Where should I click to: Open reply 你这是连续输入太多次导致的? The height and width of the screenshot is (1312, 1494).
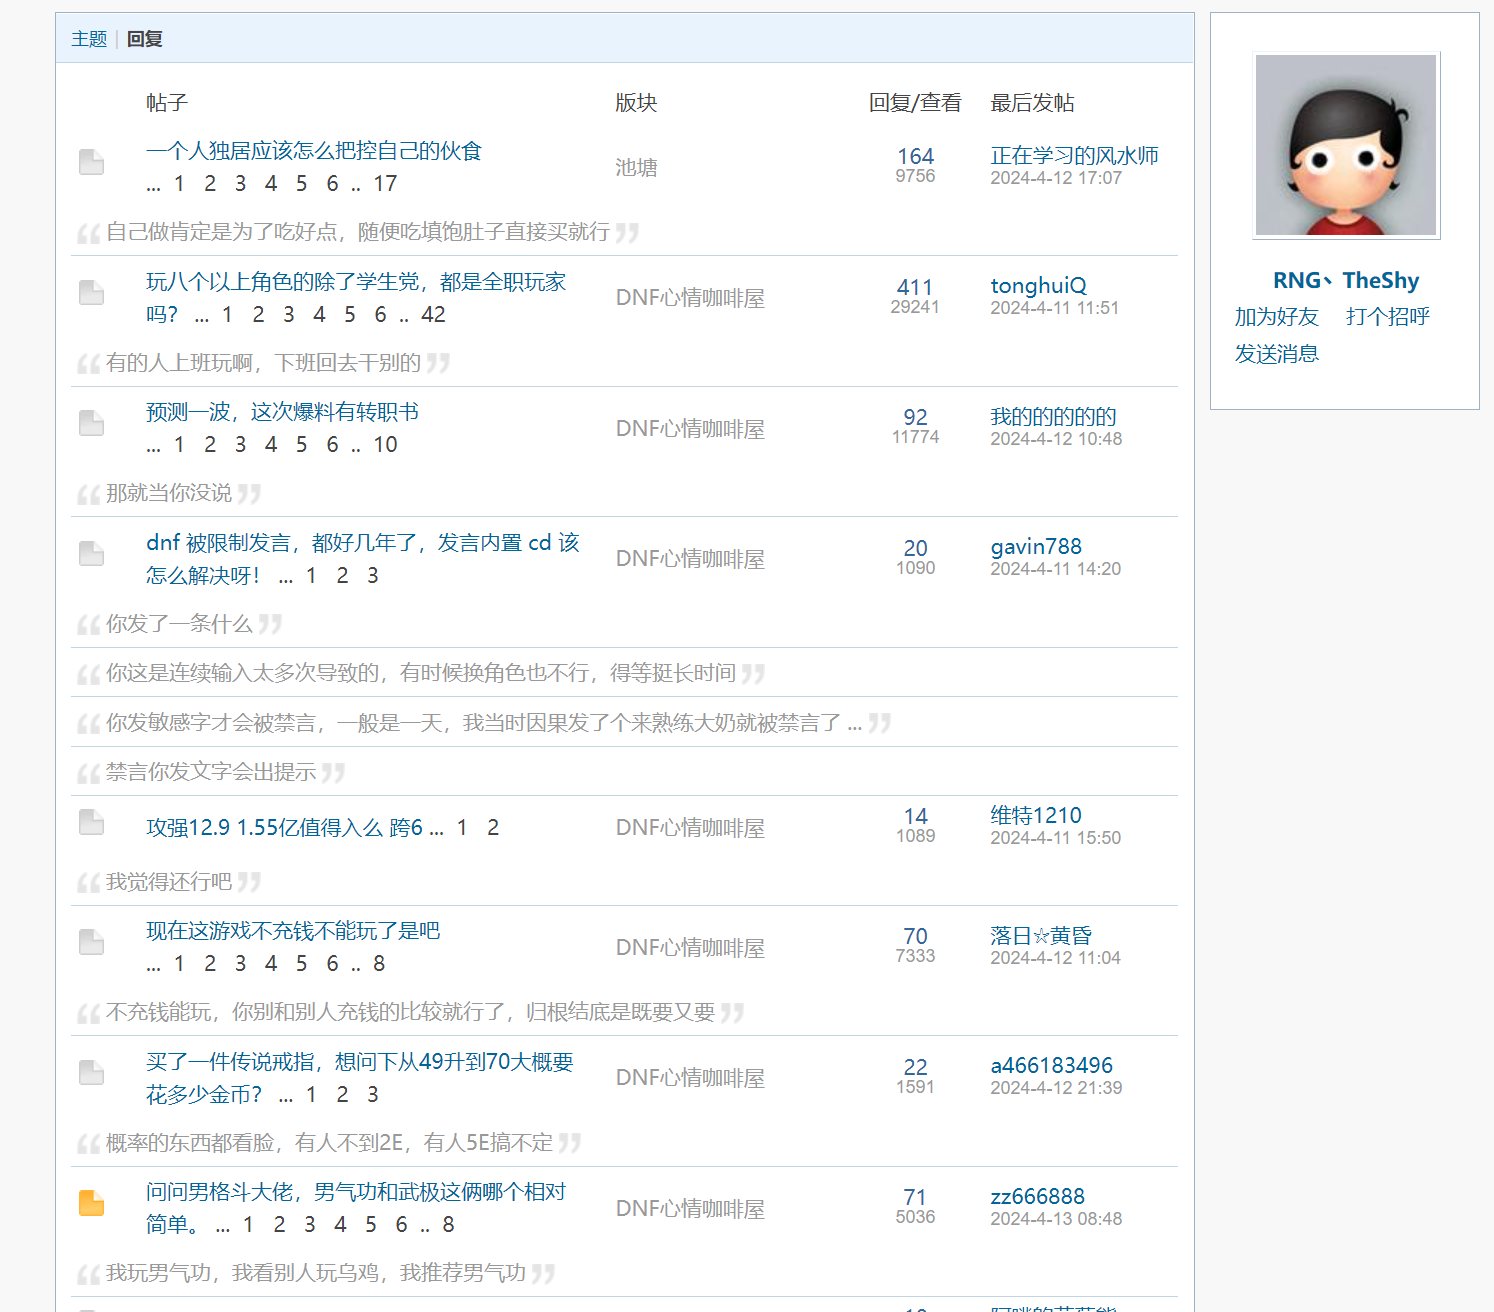421,673
